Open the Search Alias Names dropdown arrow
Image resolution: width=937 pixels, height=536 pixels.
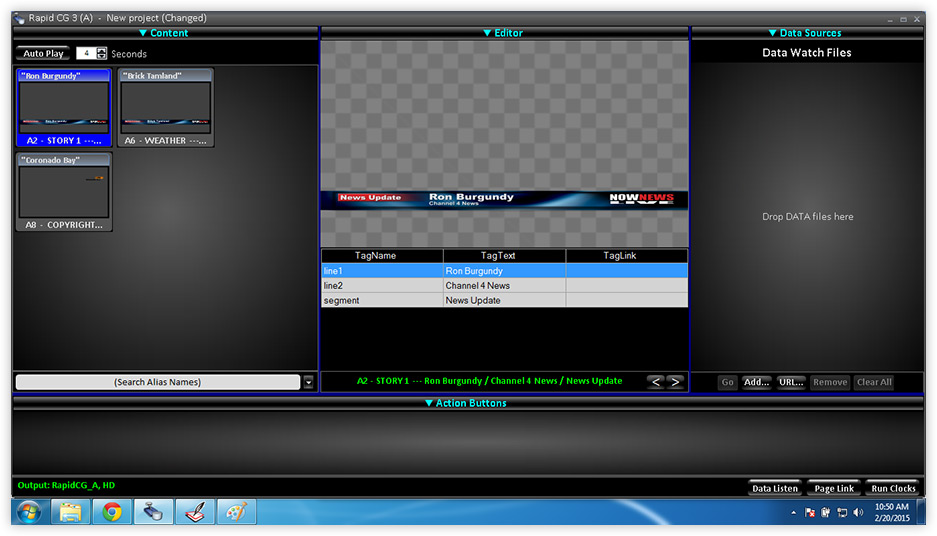coord(308,382)
